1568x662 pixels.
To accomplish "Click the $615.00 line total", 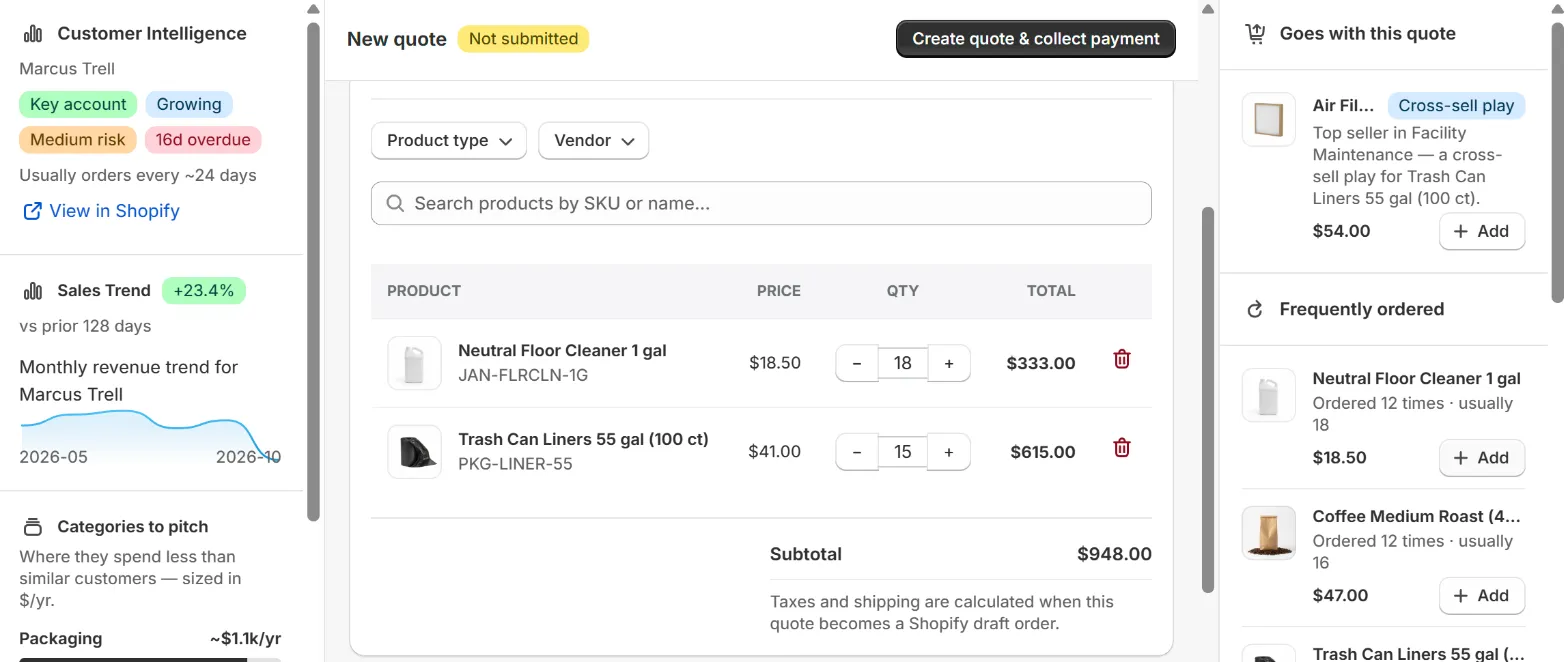I will (x=1043, y=452).
